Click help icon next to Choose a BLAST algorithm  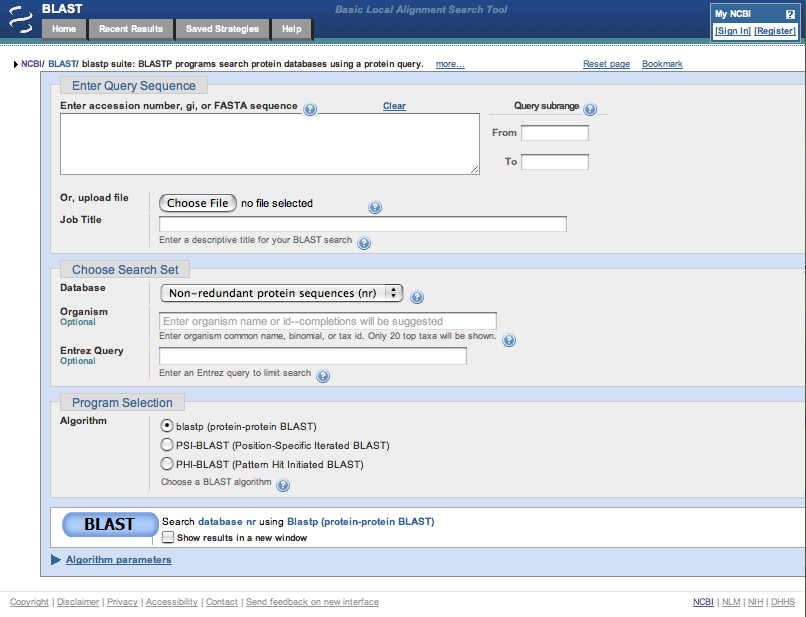(x=283, y=485)
